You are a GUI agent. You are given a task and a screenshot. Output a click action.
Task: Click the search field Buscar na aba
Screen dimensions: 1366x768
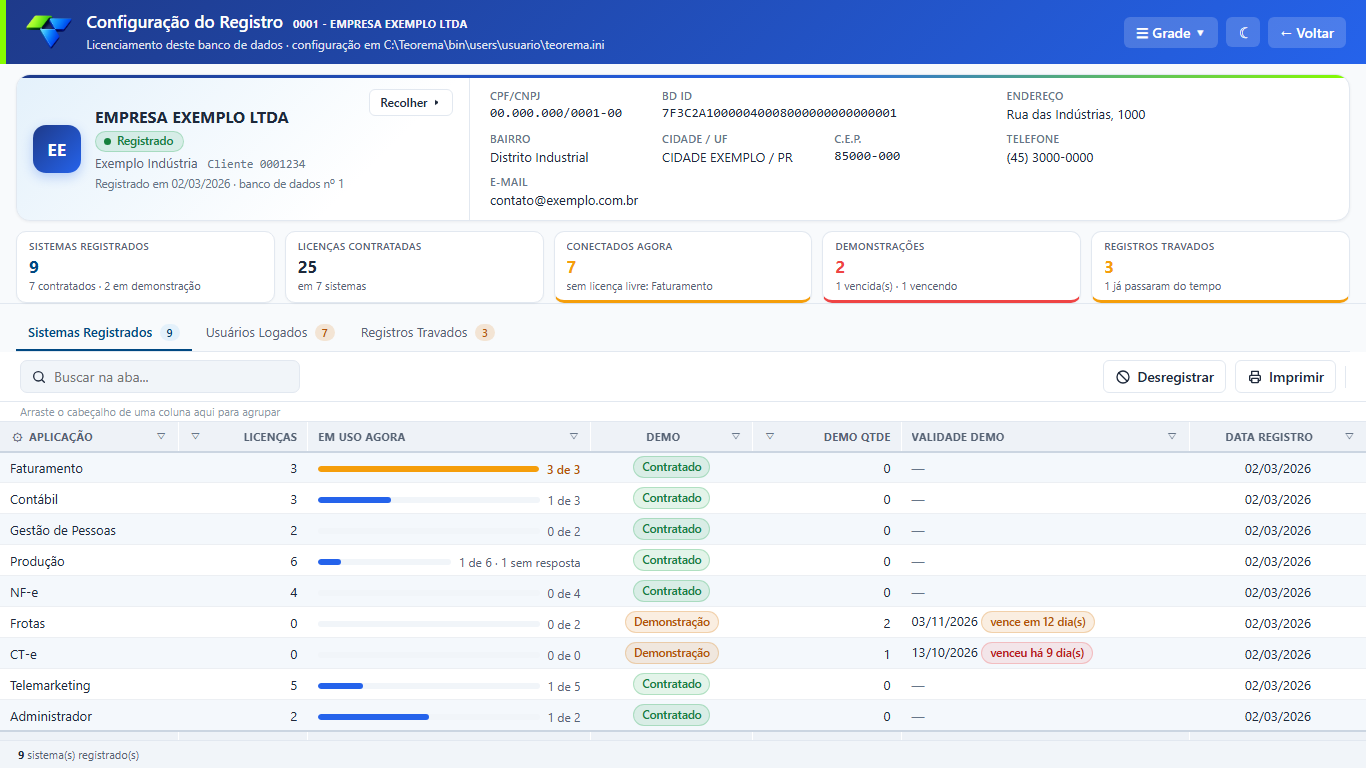tap(160, 377)
